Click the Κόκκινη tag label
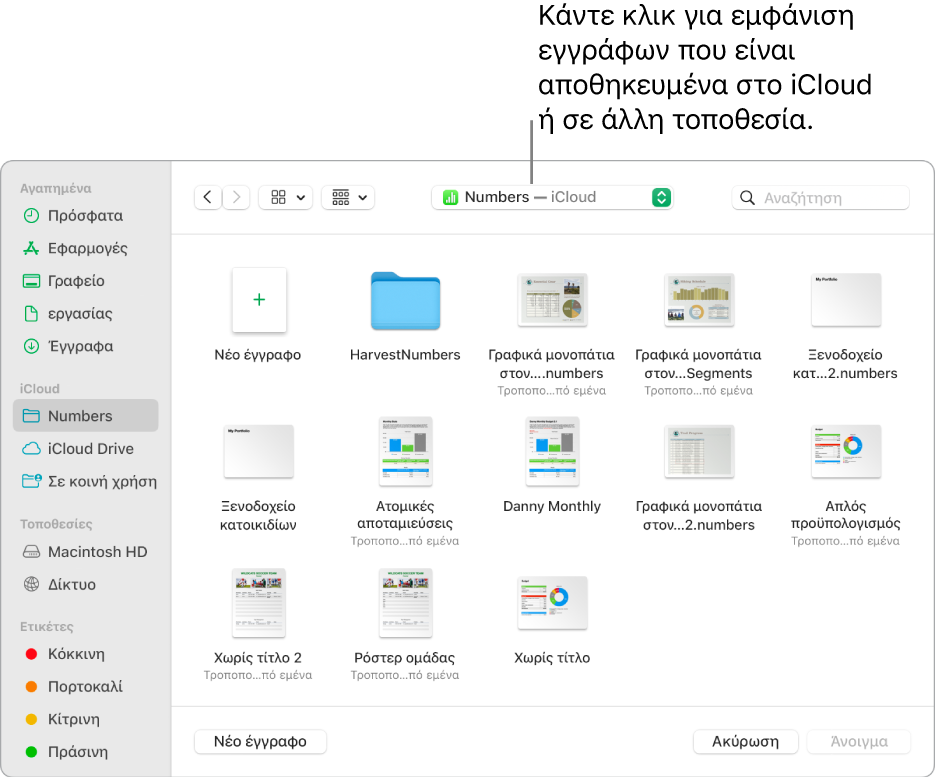935x777 pixels. click(76, 654)
